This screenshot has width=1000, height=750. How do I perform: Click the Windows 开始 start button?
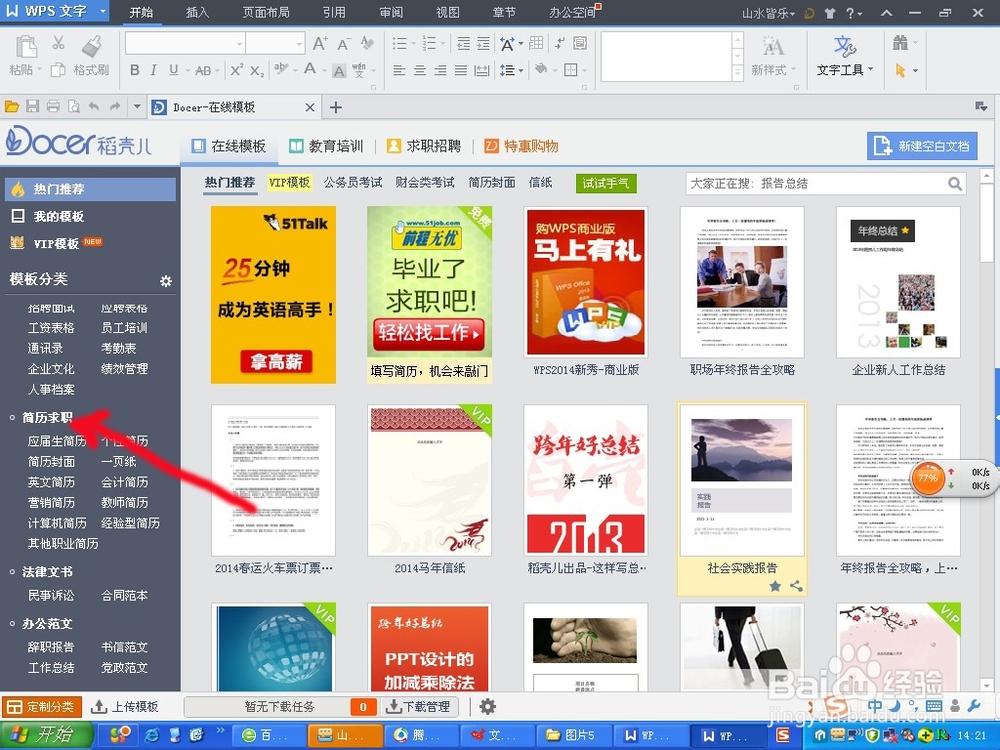[x=46, y=735]
